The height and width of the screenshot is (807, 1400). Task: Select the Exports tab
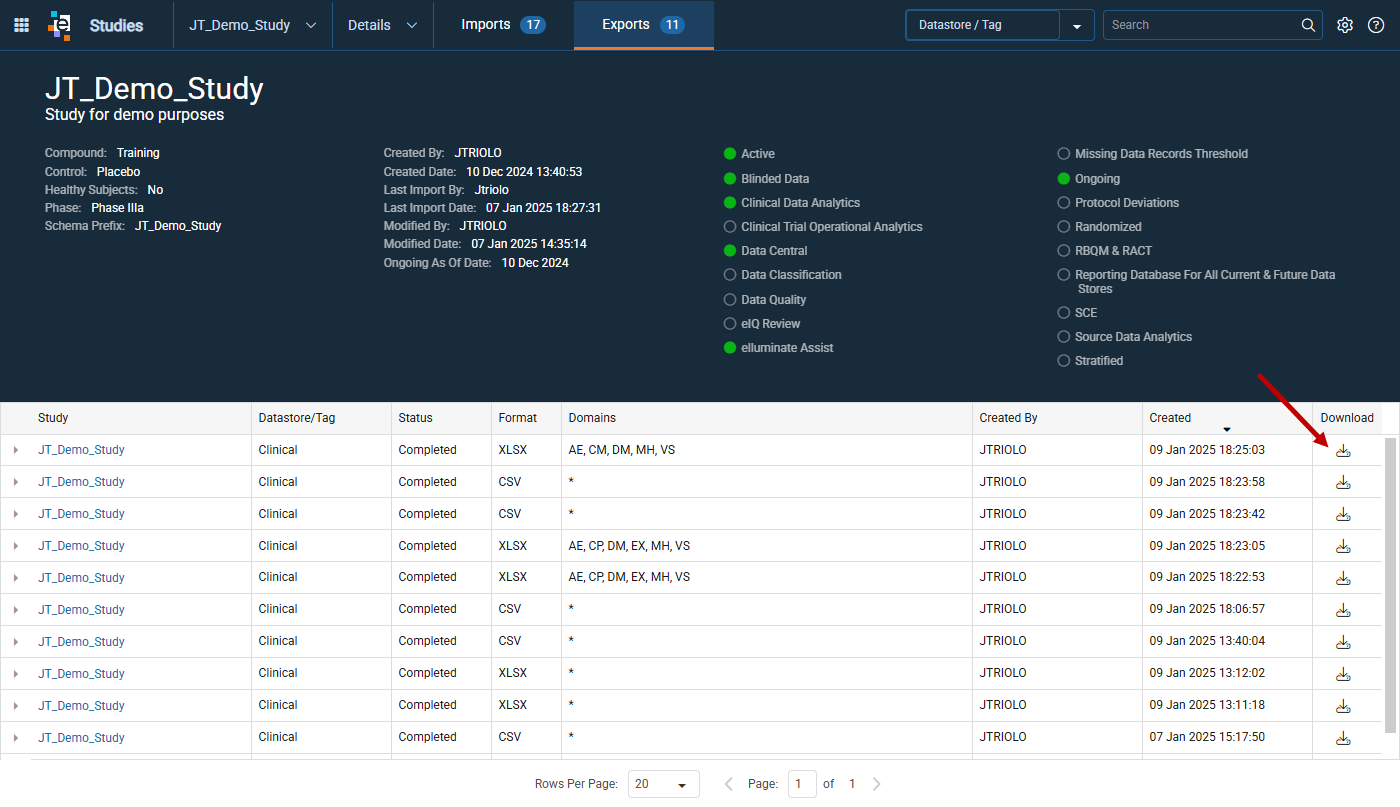(643, 25)
